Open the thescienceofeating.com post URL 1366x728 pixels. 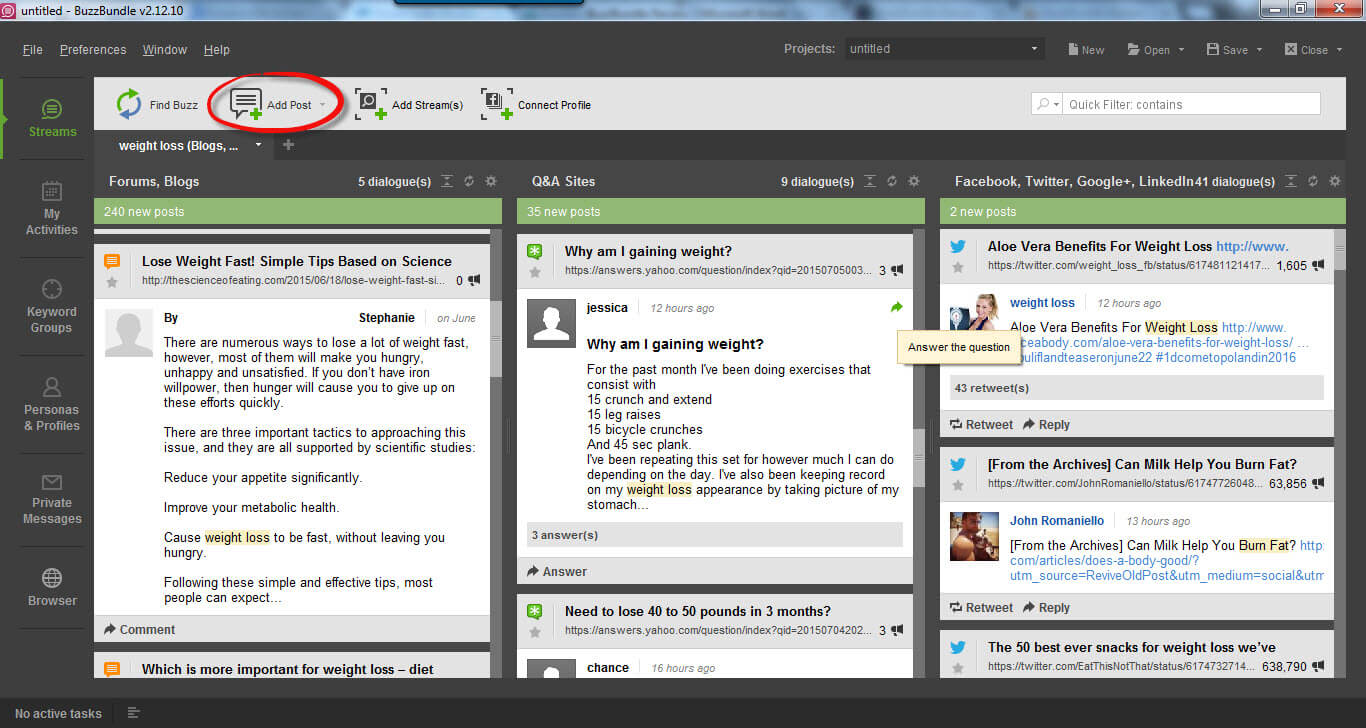pos(293,281)
